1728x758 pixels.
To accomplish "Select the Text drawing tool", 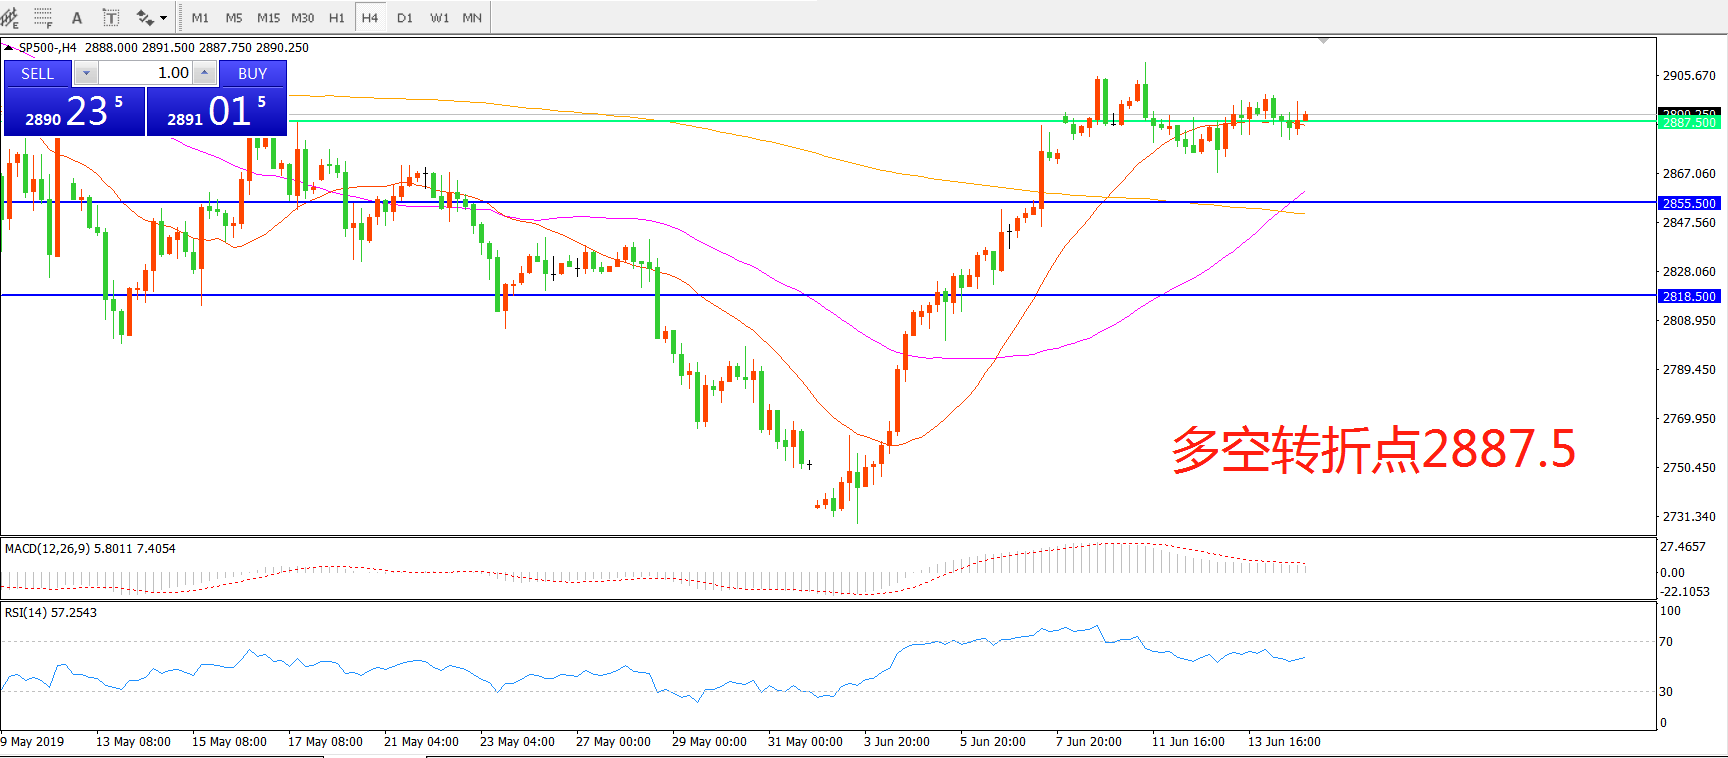I will click(x=77, y=17).
